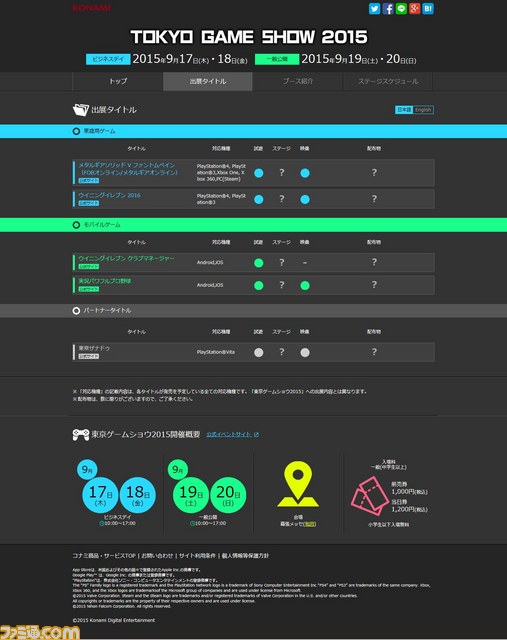Screen dimensions: 507x640
Task: Open the トップ tab
Action: pyautogui.click(x=118, y=81)
